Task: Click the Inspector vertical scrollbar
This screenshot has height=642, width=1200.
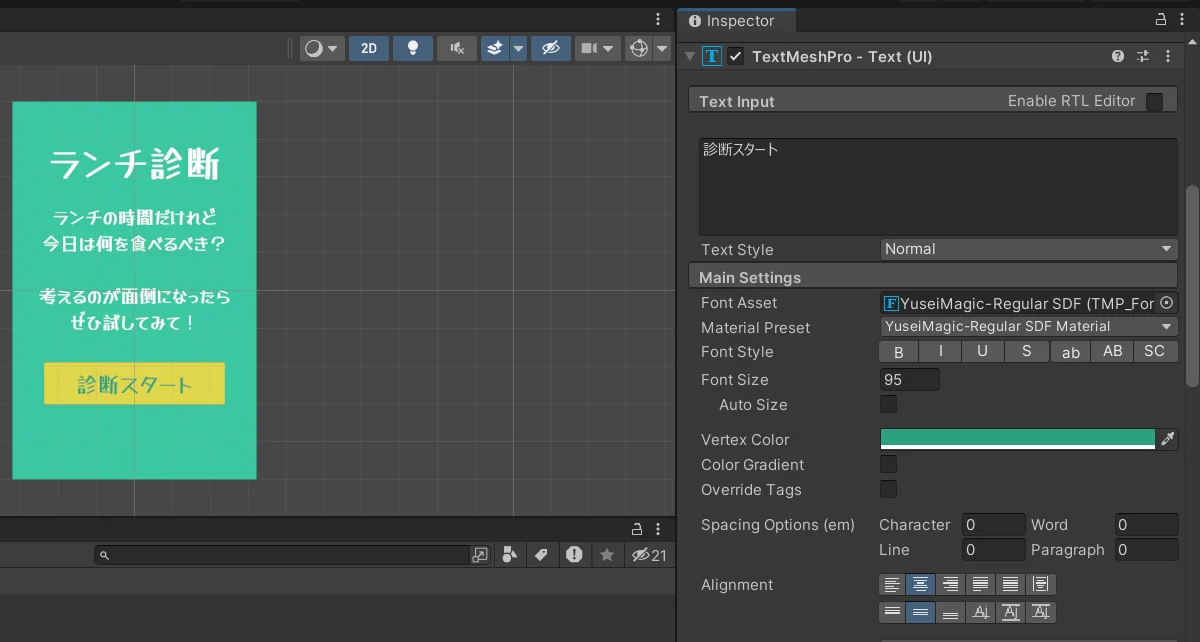Action: [x=1191, y=285]
